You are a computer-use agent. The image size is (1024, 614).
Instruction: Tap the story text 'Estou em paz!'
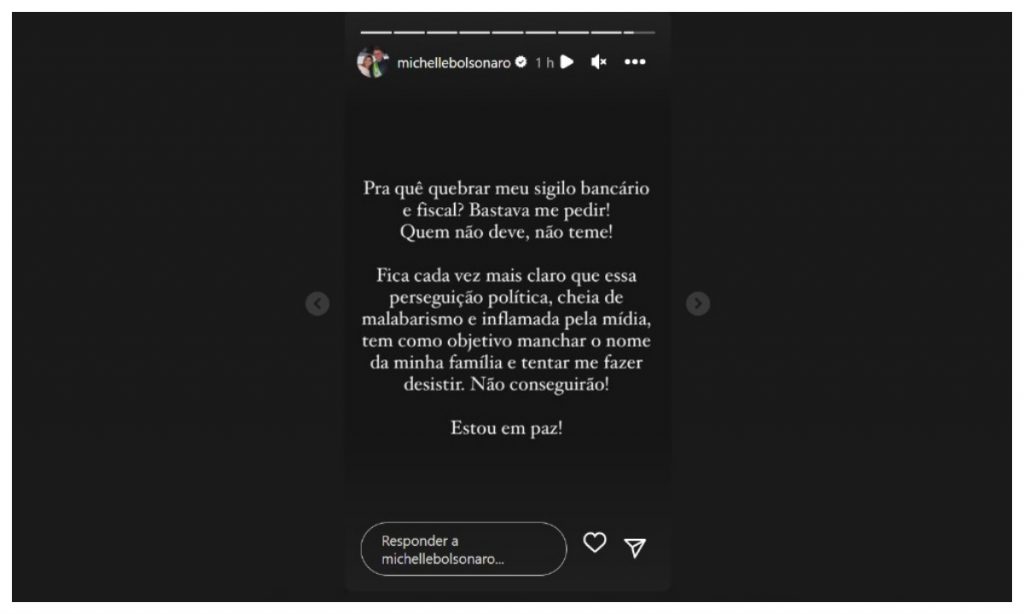tap(506, 428)
